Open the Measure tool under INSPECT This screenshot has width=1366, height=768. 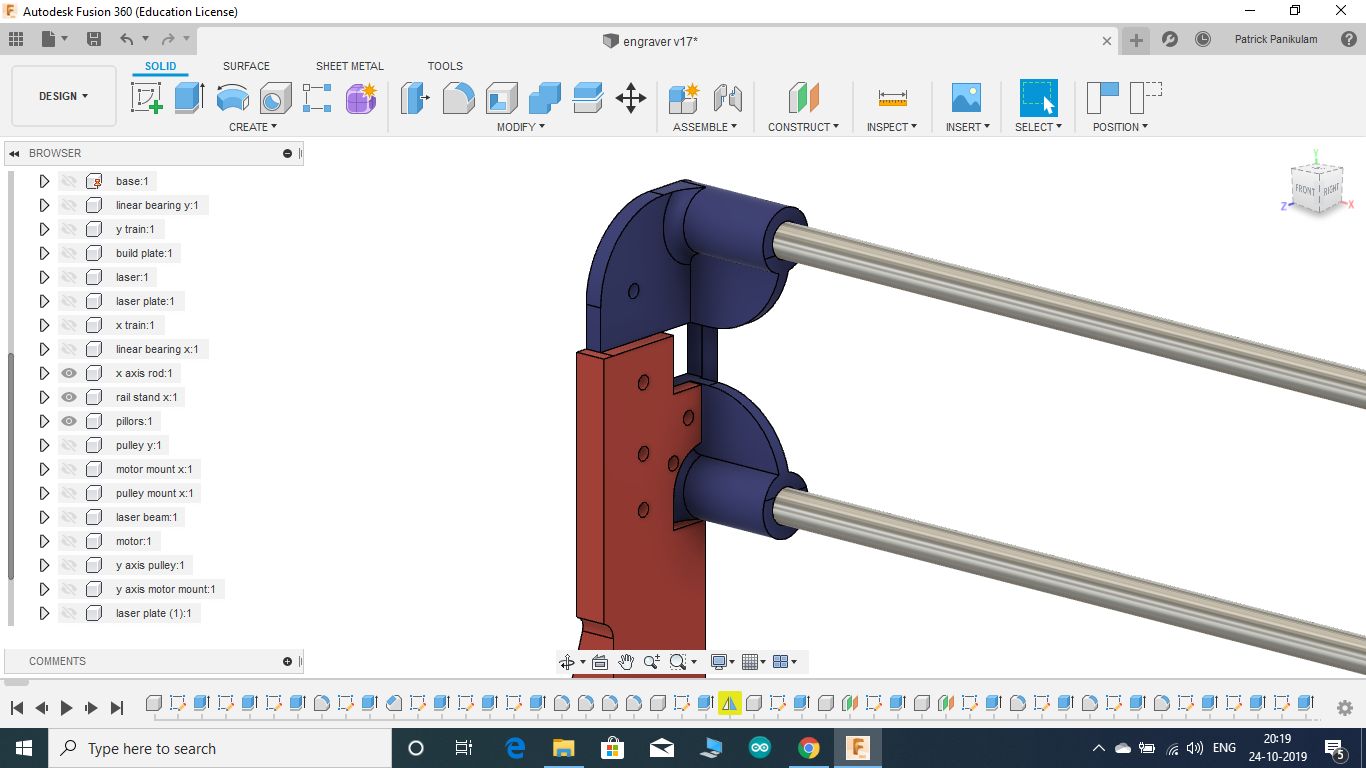tap(890, 98)
